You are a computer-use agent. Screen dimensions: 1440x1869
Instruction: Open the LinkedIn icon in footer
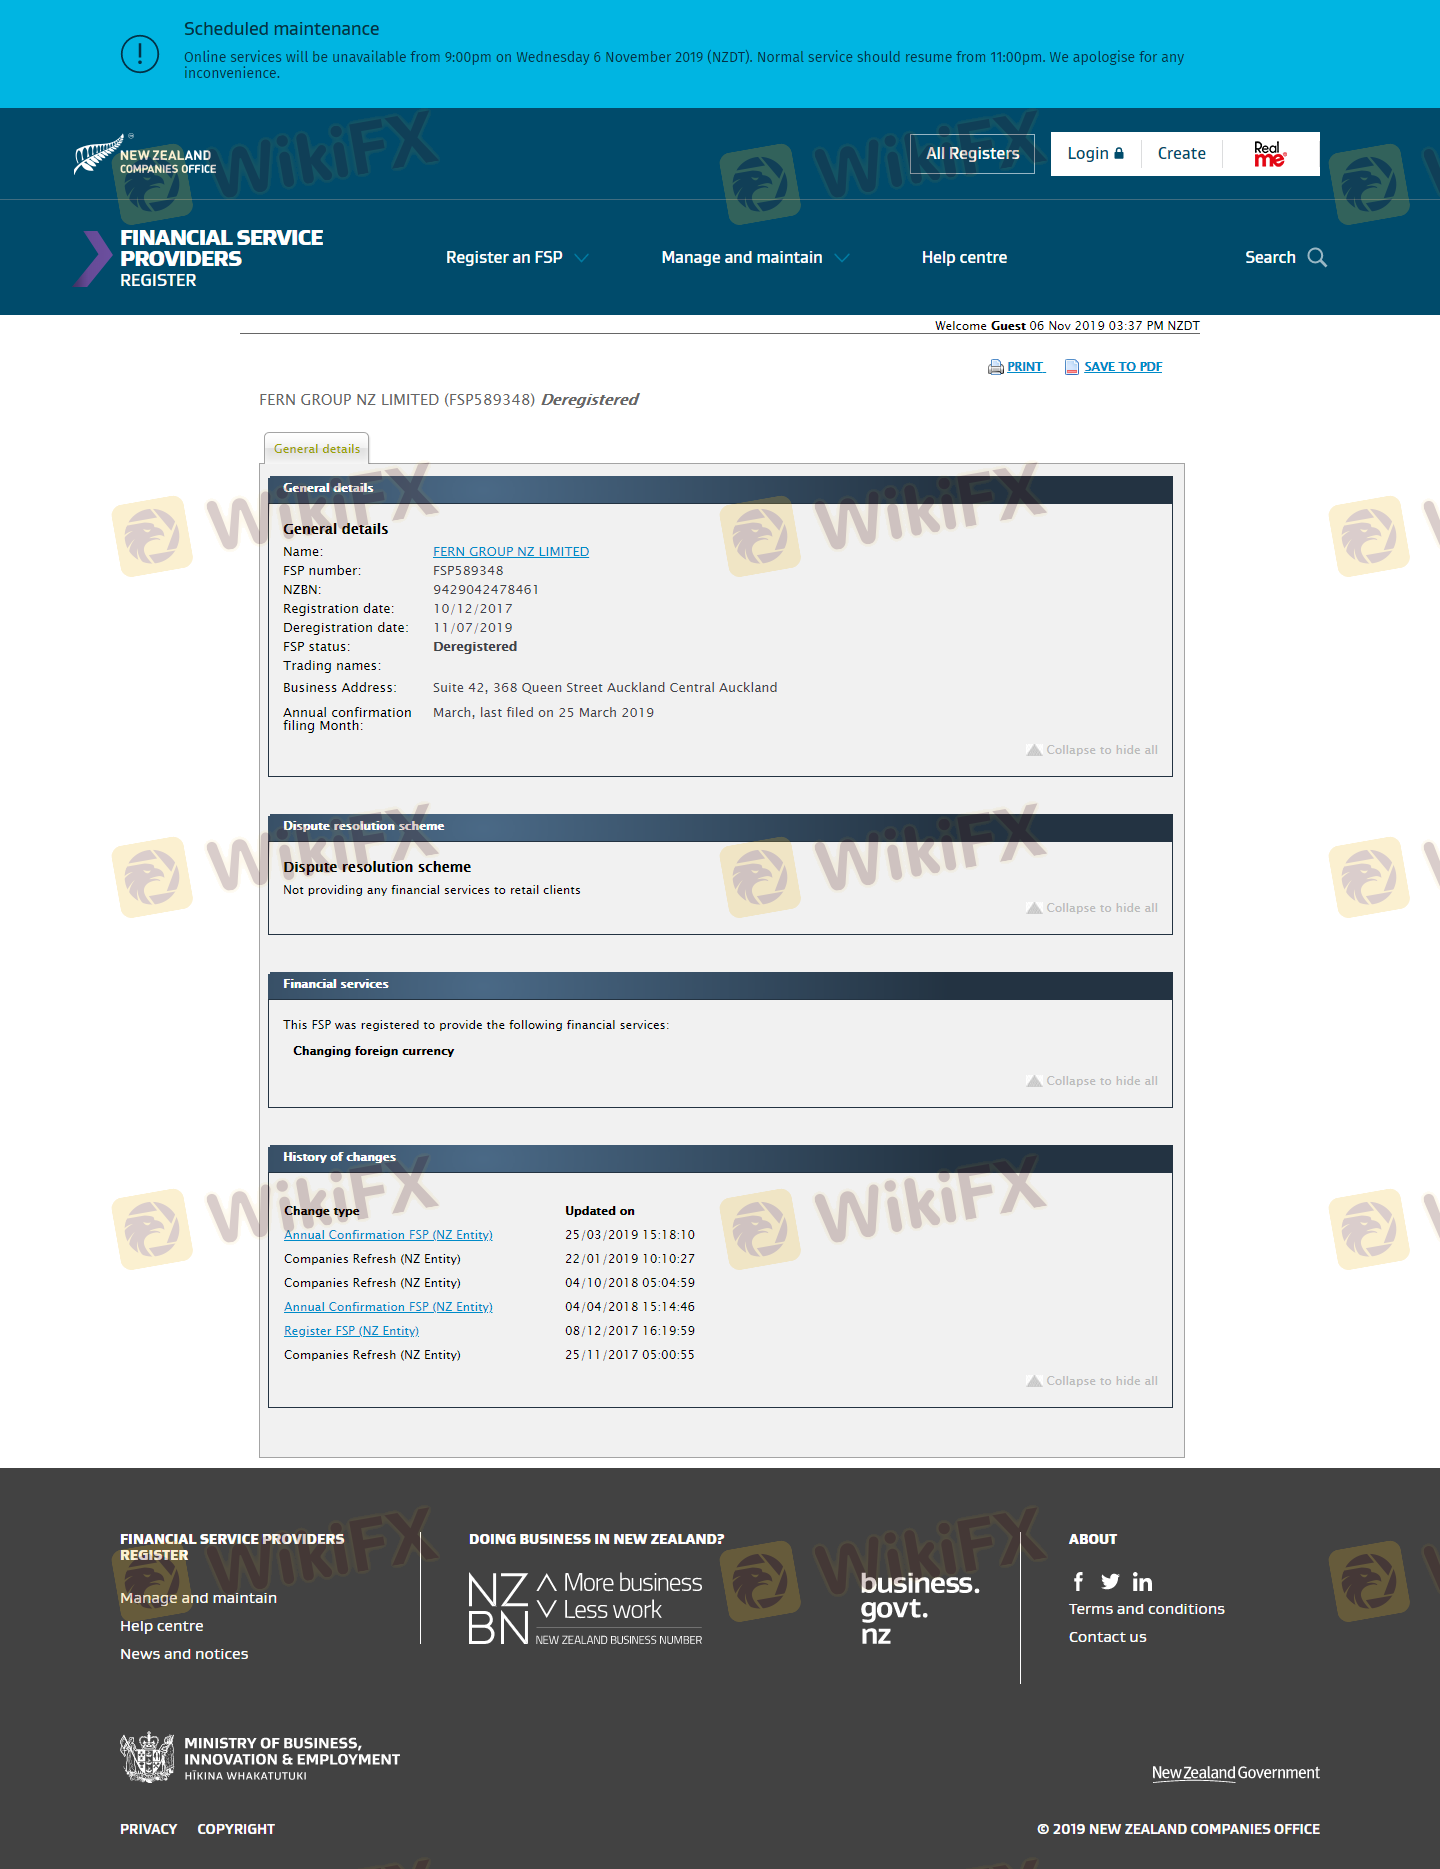click(1142, 1582)
